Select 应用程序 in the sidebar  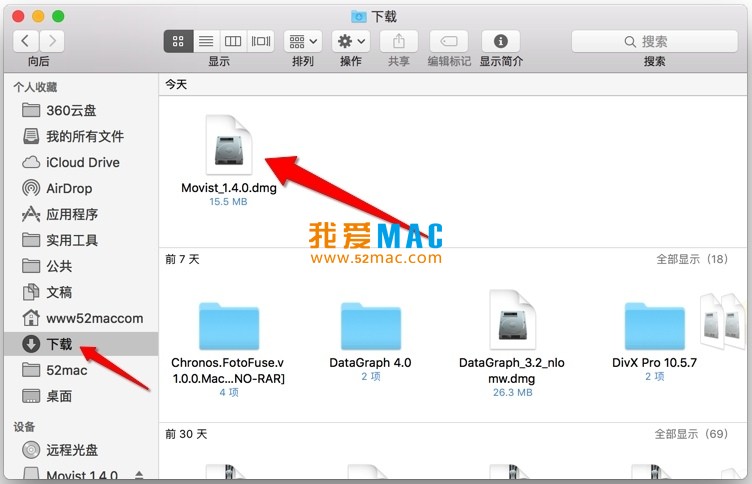point(72,214)
